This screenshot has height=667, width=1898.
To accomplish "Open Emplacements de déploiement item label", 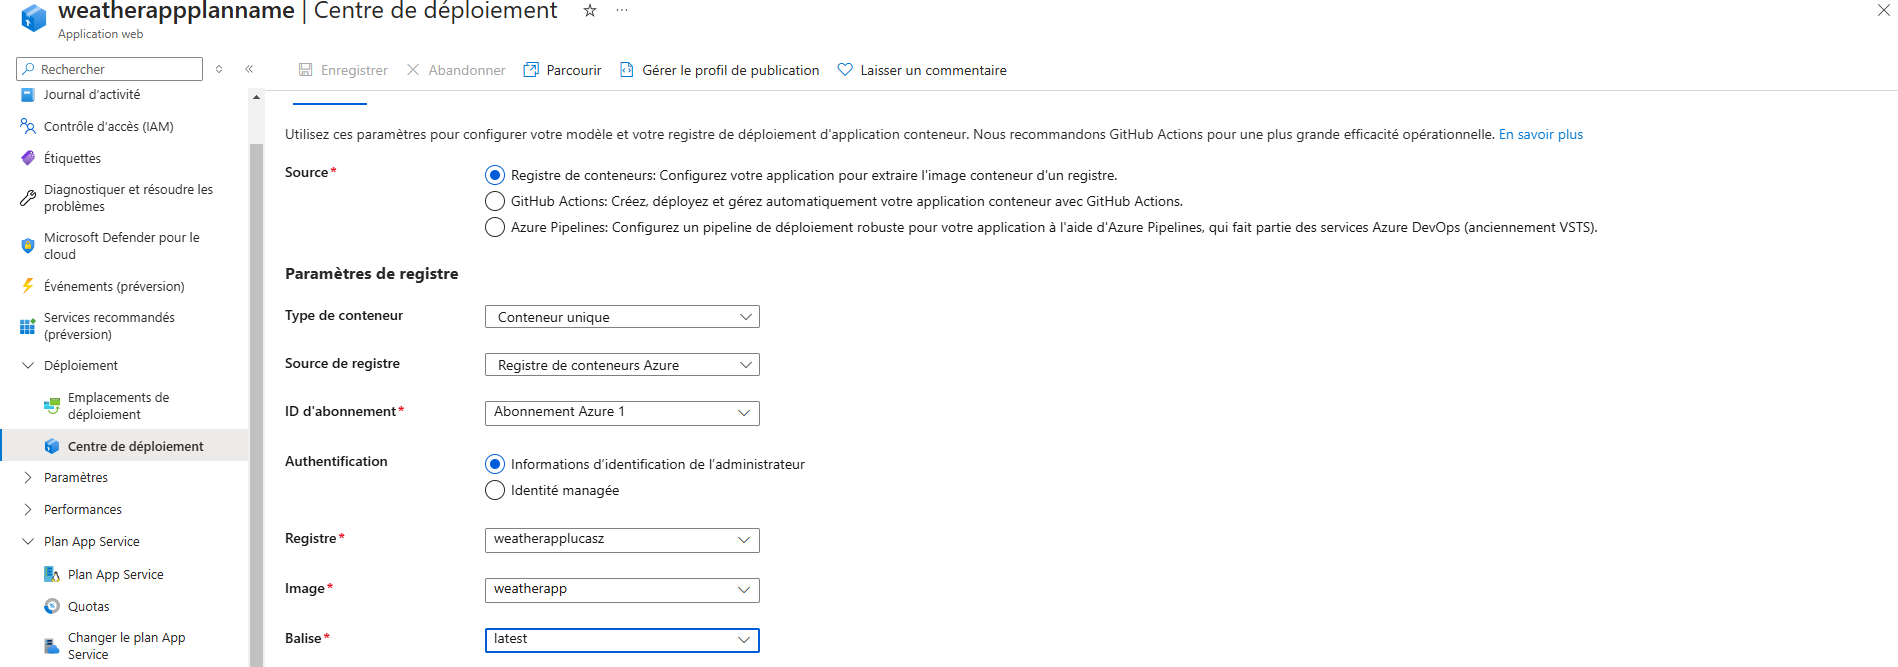I will pos(118,406).
